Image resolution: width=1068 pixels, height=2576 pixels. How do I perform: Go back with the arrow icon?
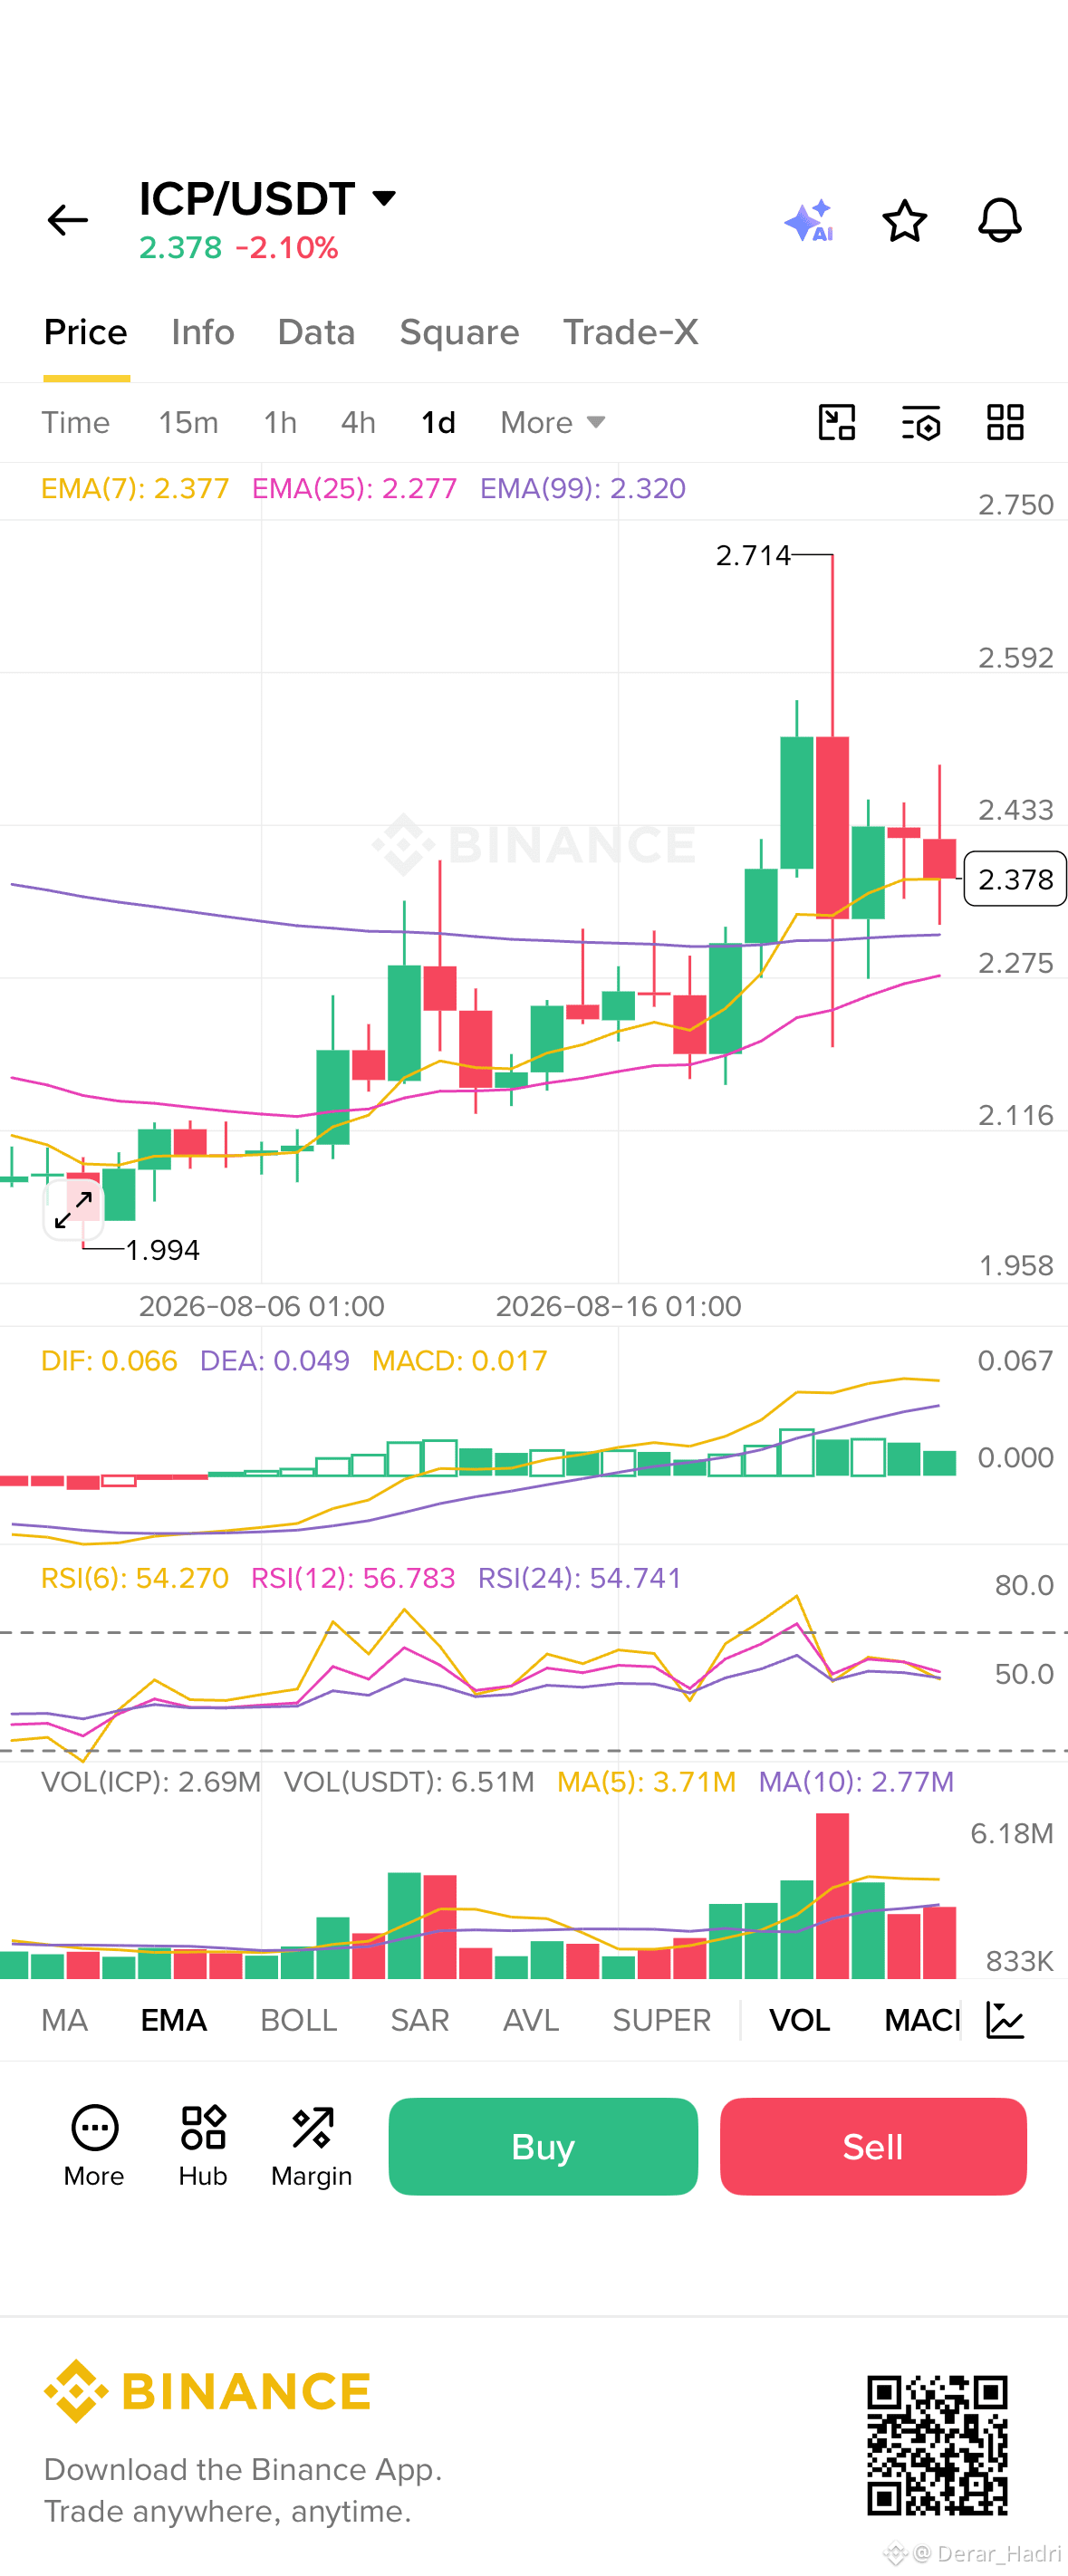point(68,220)
